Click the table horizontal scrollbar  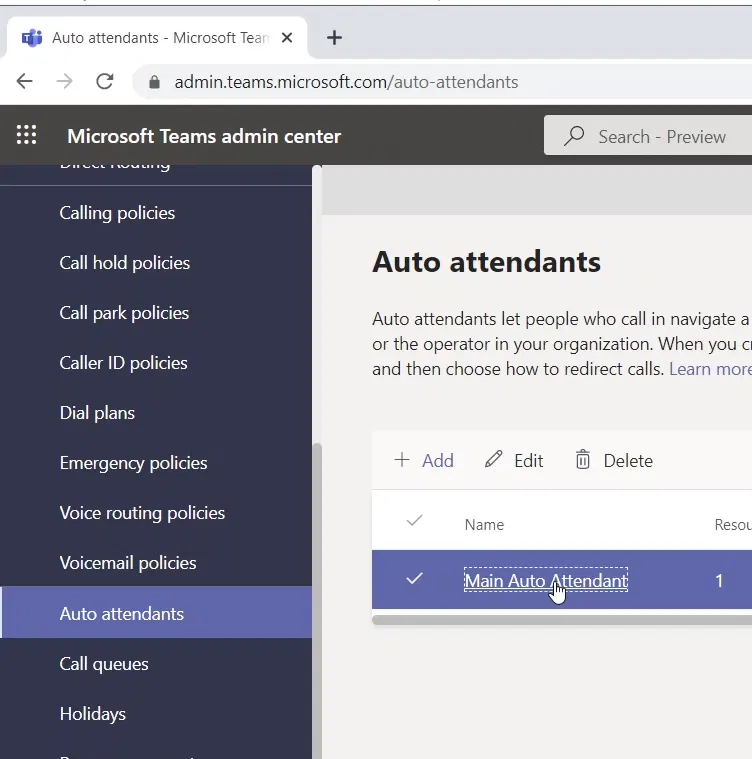(x=560, y=620)
